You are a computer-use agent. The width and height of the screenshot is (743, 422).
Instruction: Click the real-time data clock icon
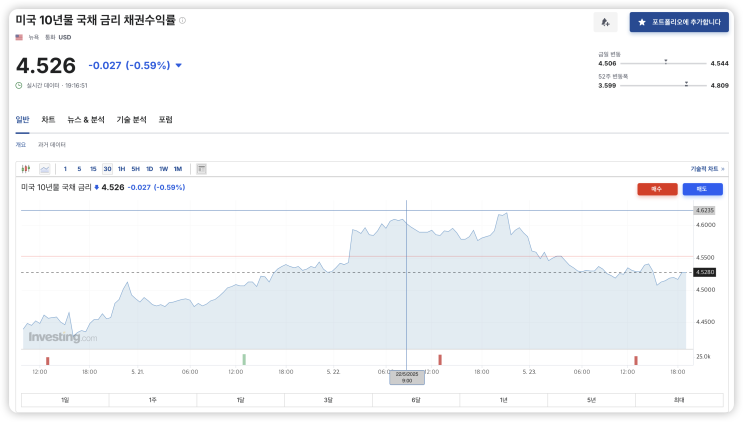point(19,86)
